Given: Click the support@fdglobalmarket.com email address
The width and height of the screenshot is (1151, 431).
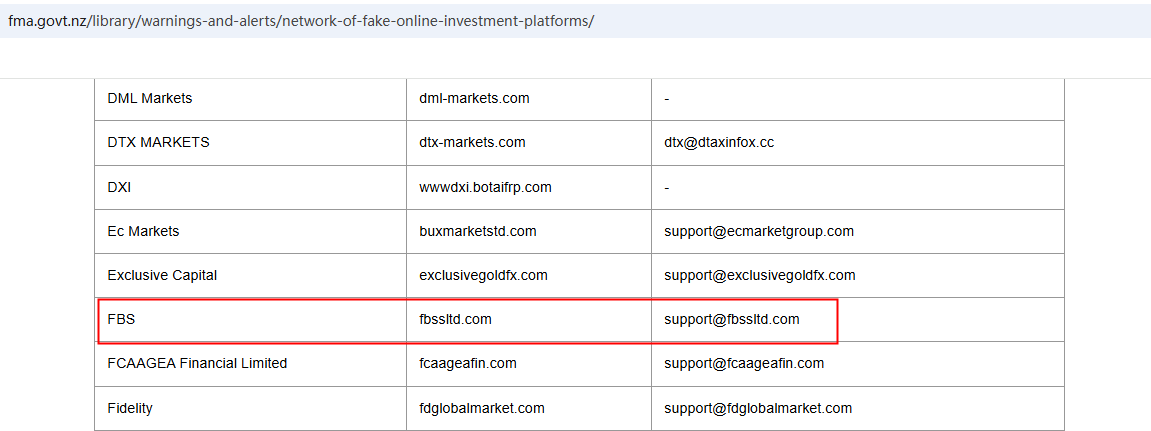Looking at the screenshot, I should (758, 408).
